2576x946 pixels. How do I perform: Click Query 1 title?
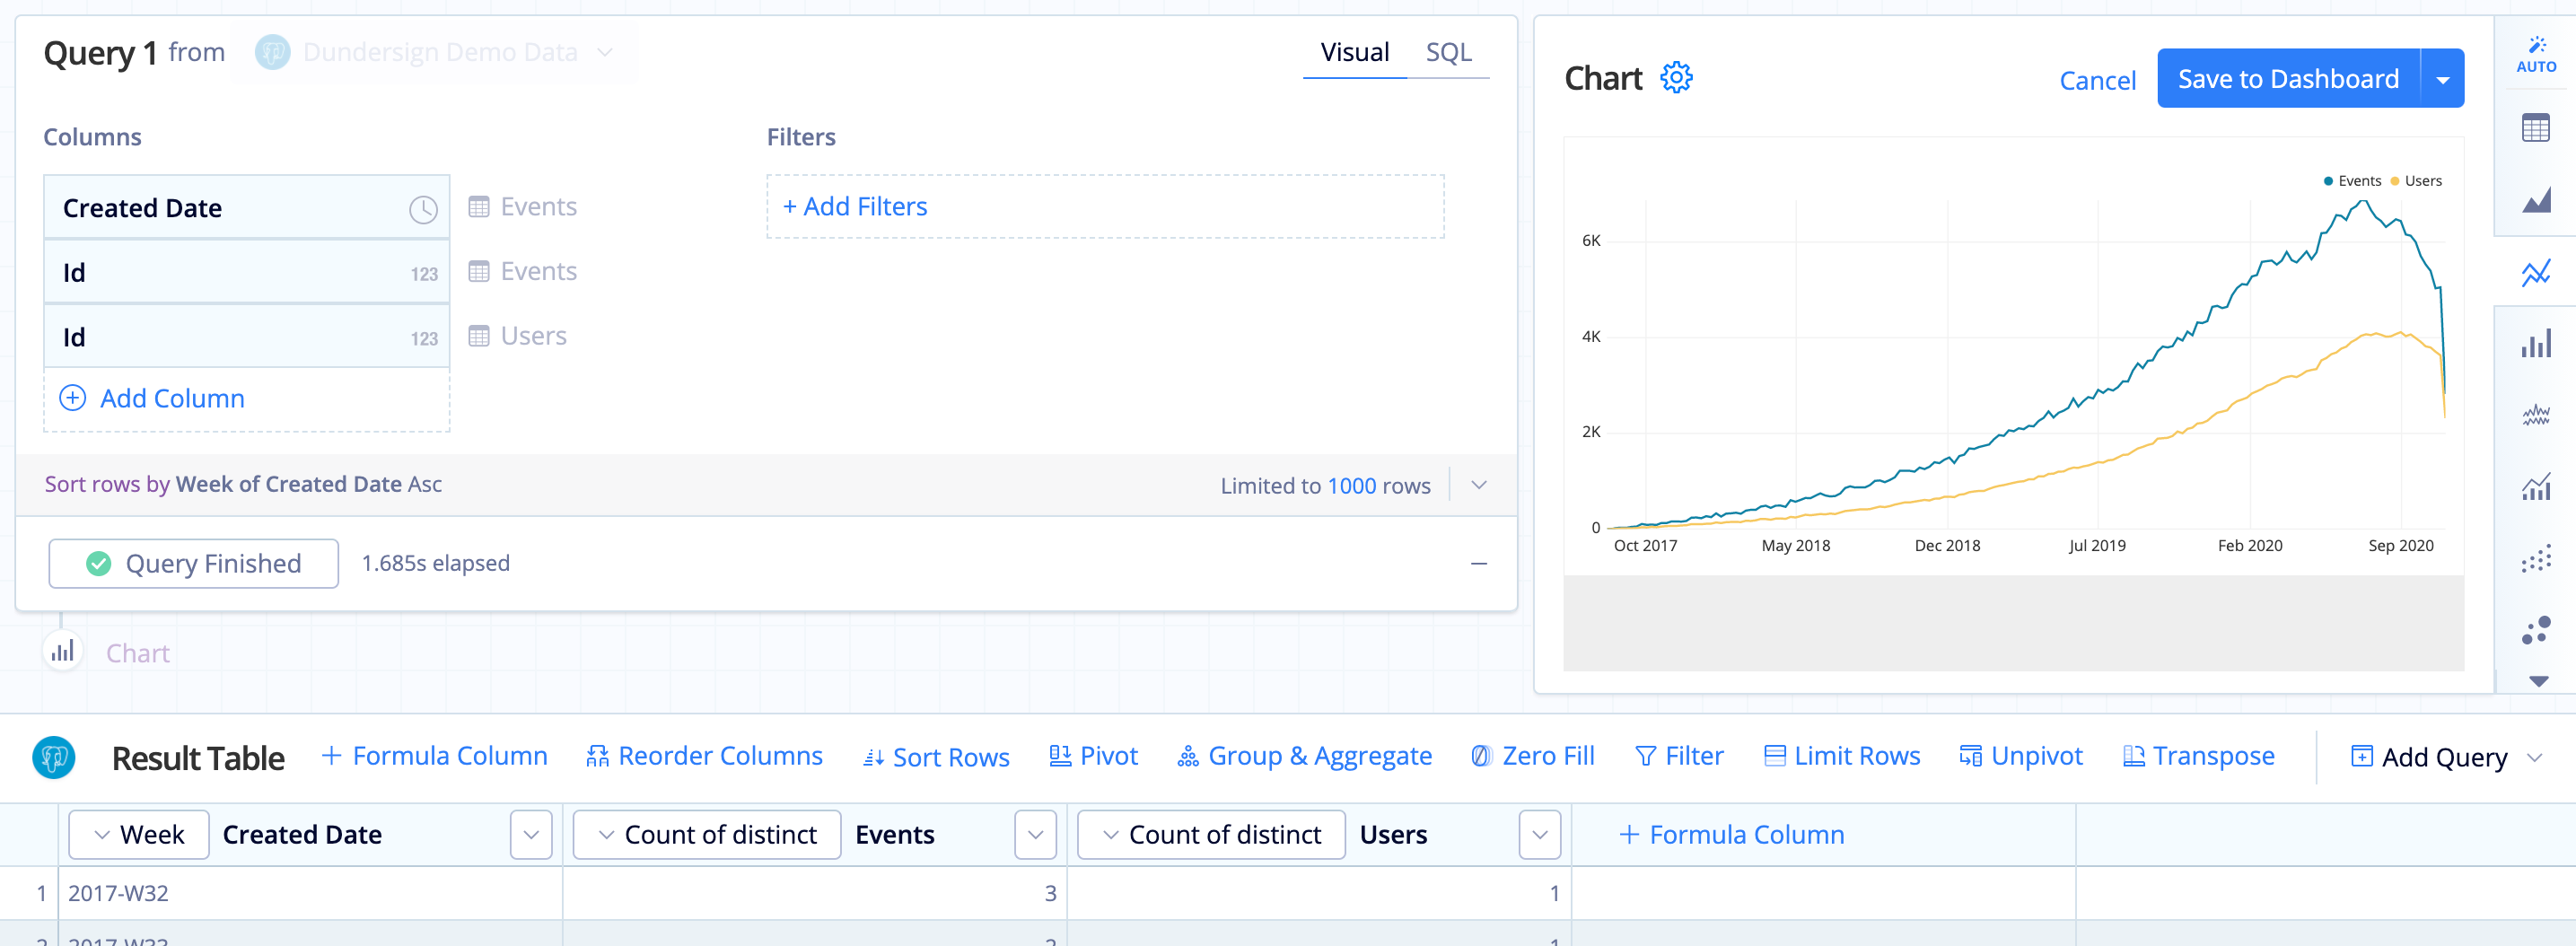pos(100,52)
